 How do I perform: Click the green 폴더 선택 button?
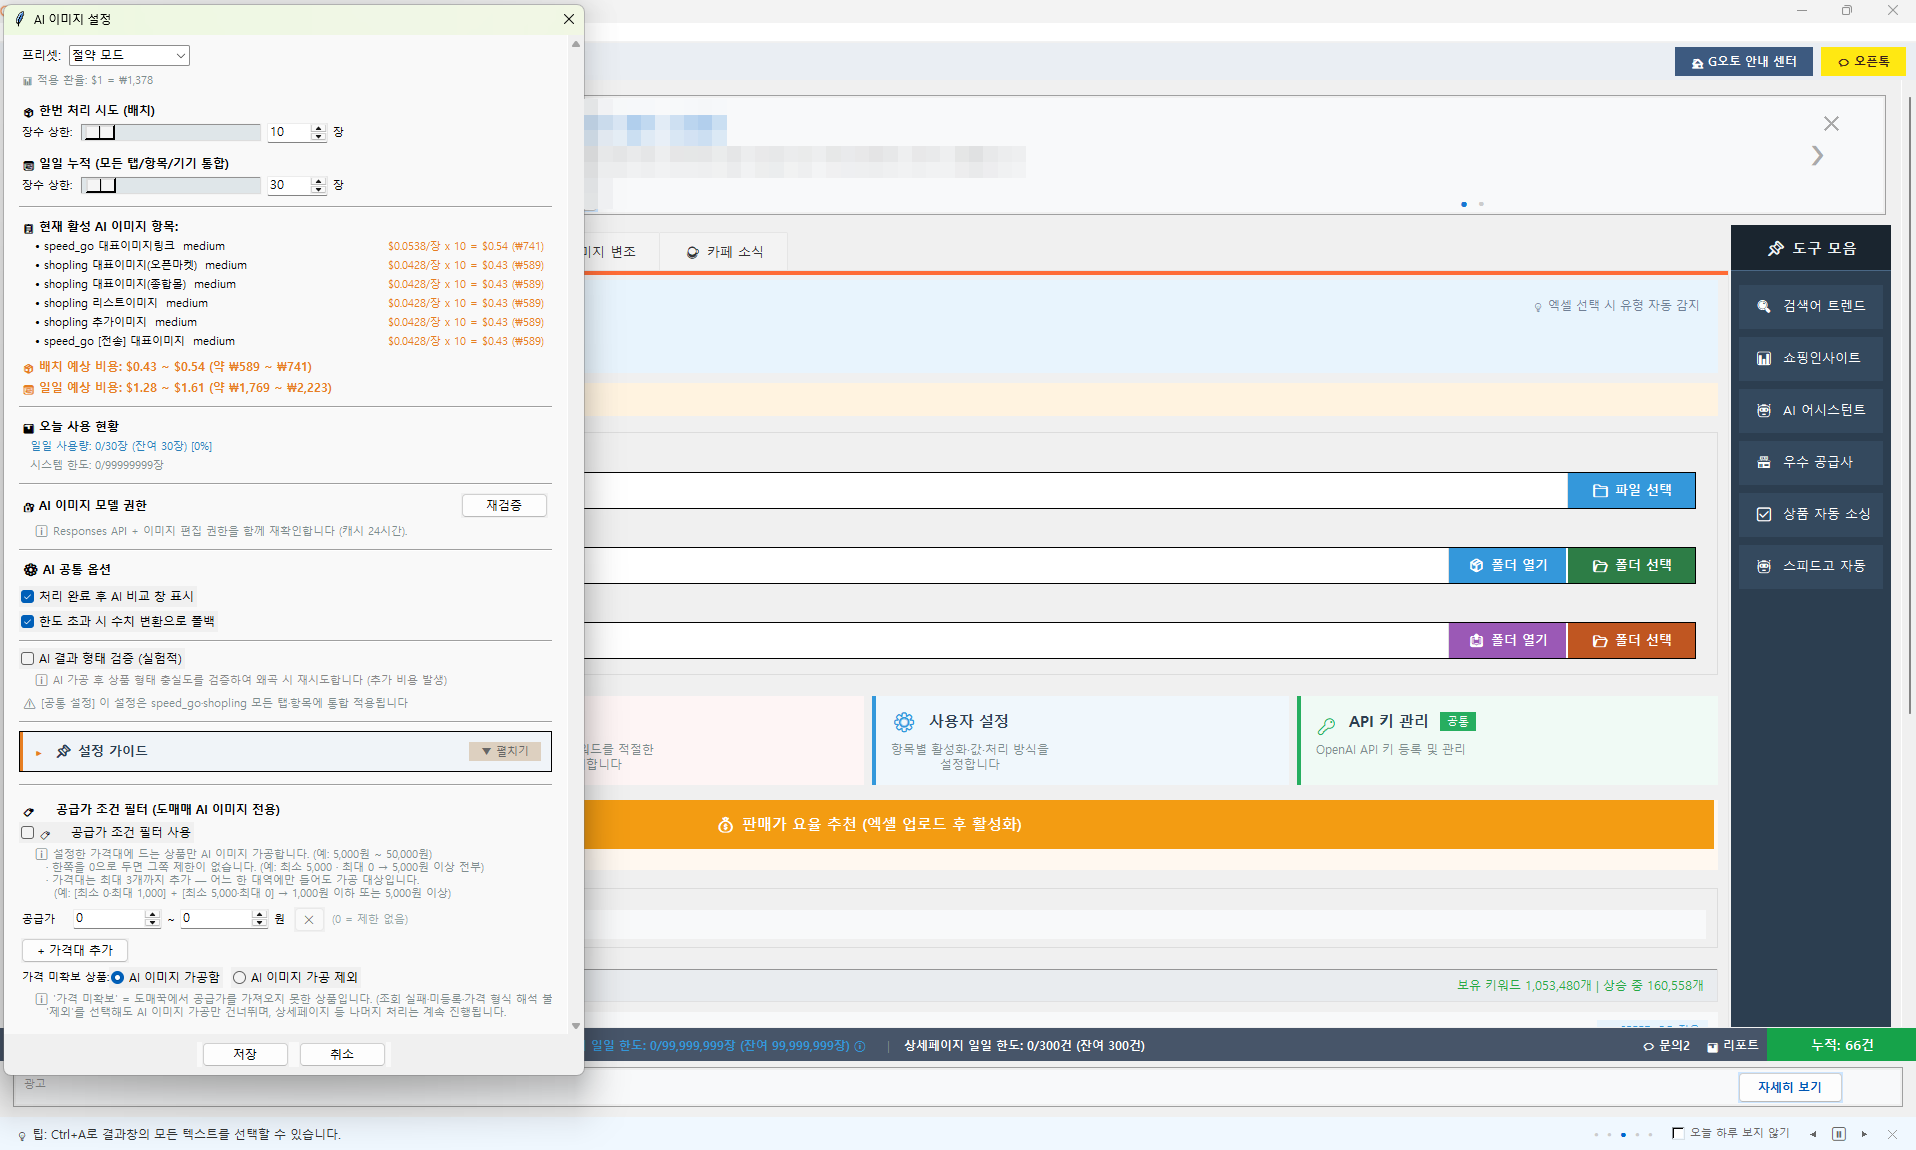click(1631, 565)
